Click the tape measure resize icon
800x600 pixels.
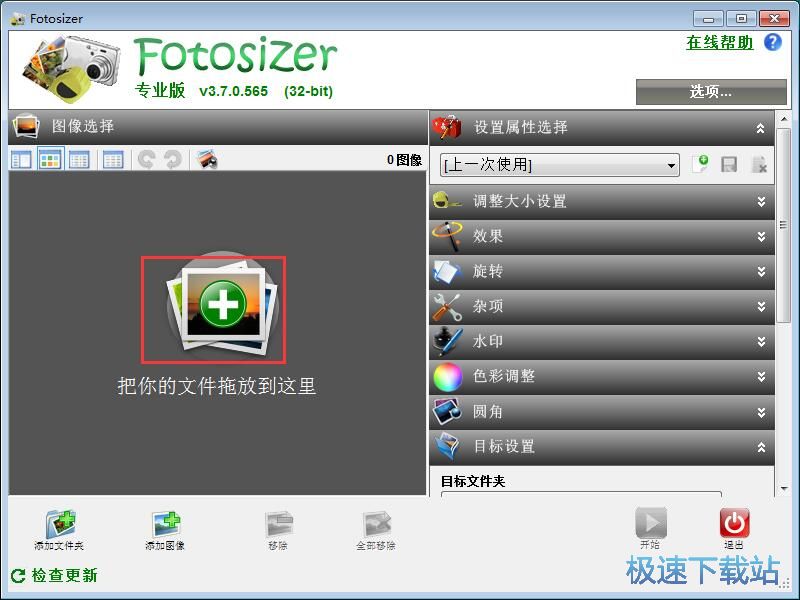click(x=447, y=200)
